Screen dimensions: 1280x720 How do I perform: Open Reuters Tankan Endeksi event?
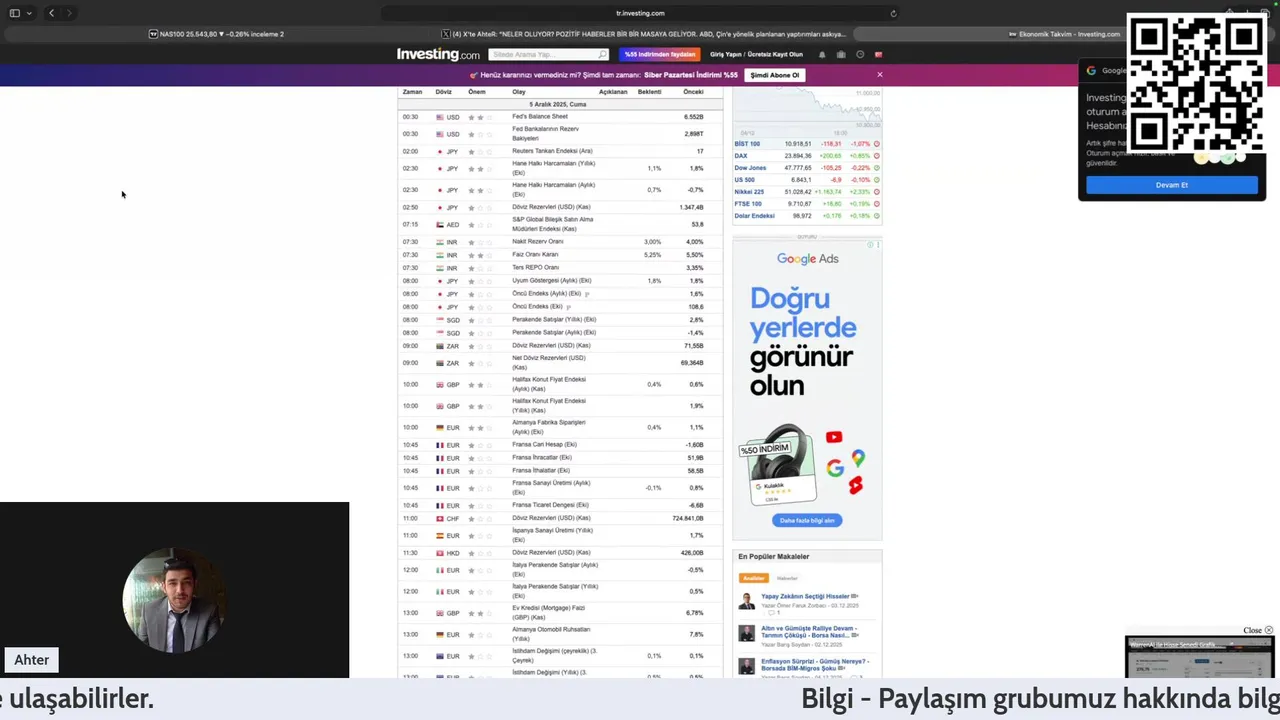[x=552, y=151]
